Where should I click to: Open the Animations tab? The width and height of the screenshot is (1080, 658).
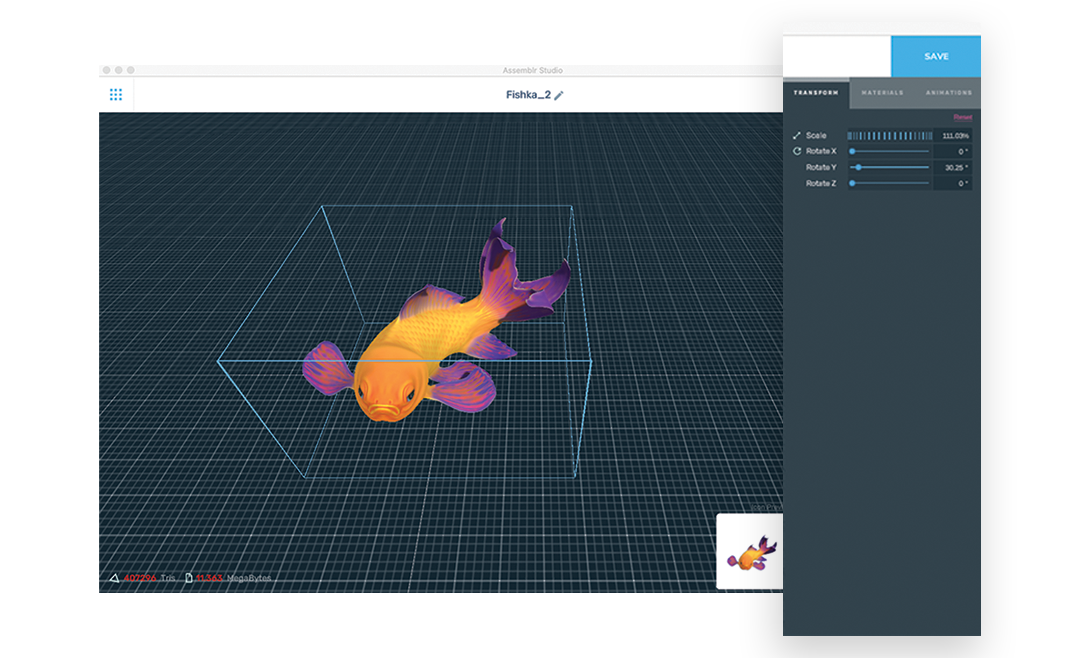click(948, 93)
